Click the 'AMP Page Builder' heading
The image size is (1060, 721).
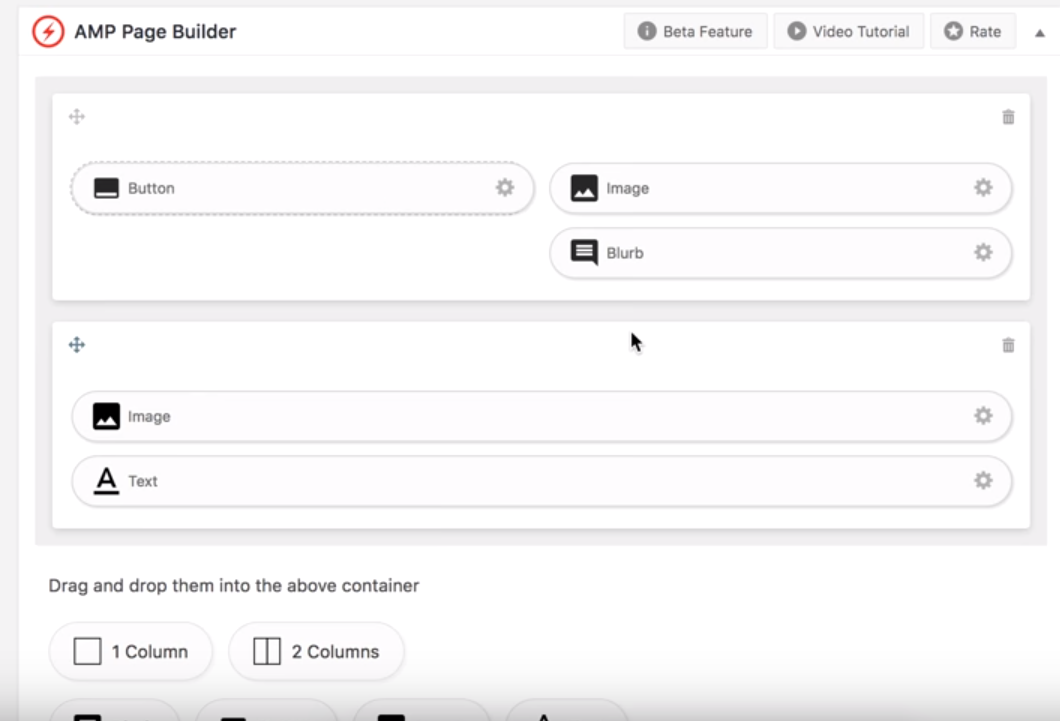[x=155, y=32]
